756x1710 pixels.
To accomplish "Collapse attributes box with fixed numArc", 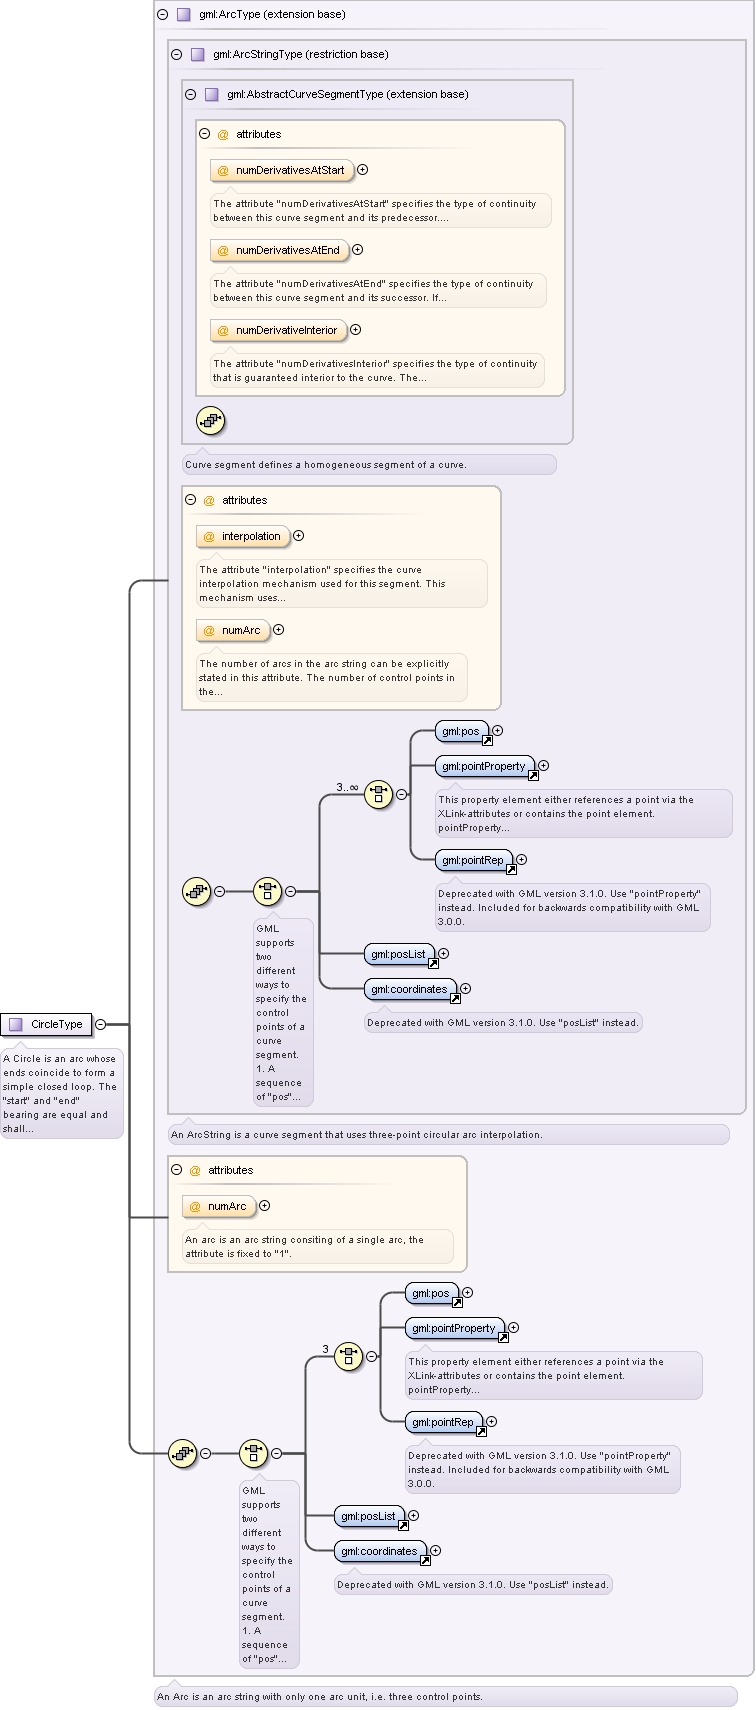I will point(176,1170).
